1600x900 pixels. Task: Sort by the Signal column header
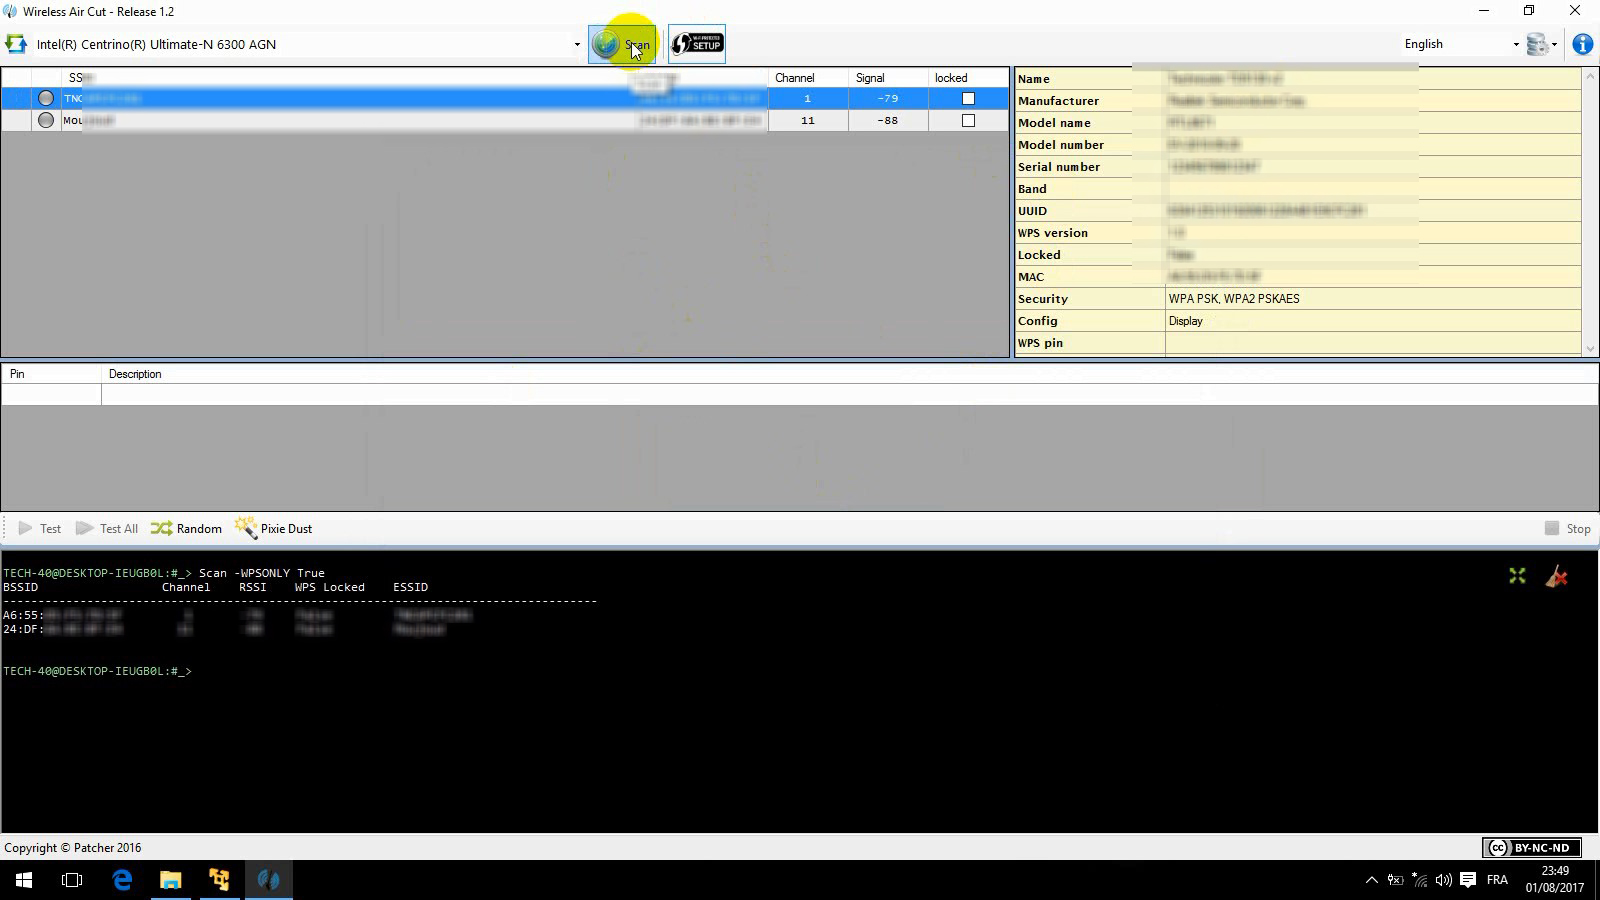pos(869,77)
